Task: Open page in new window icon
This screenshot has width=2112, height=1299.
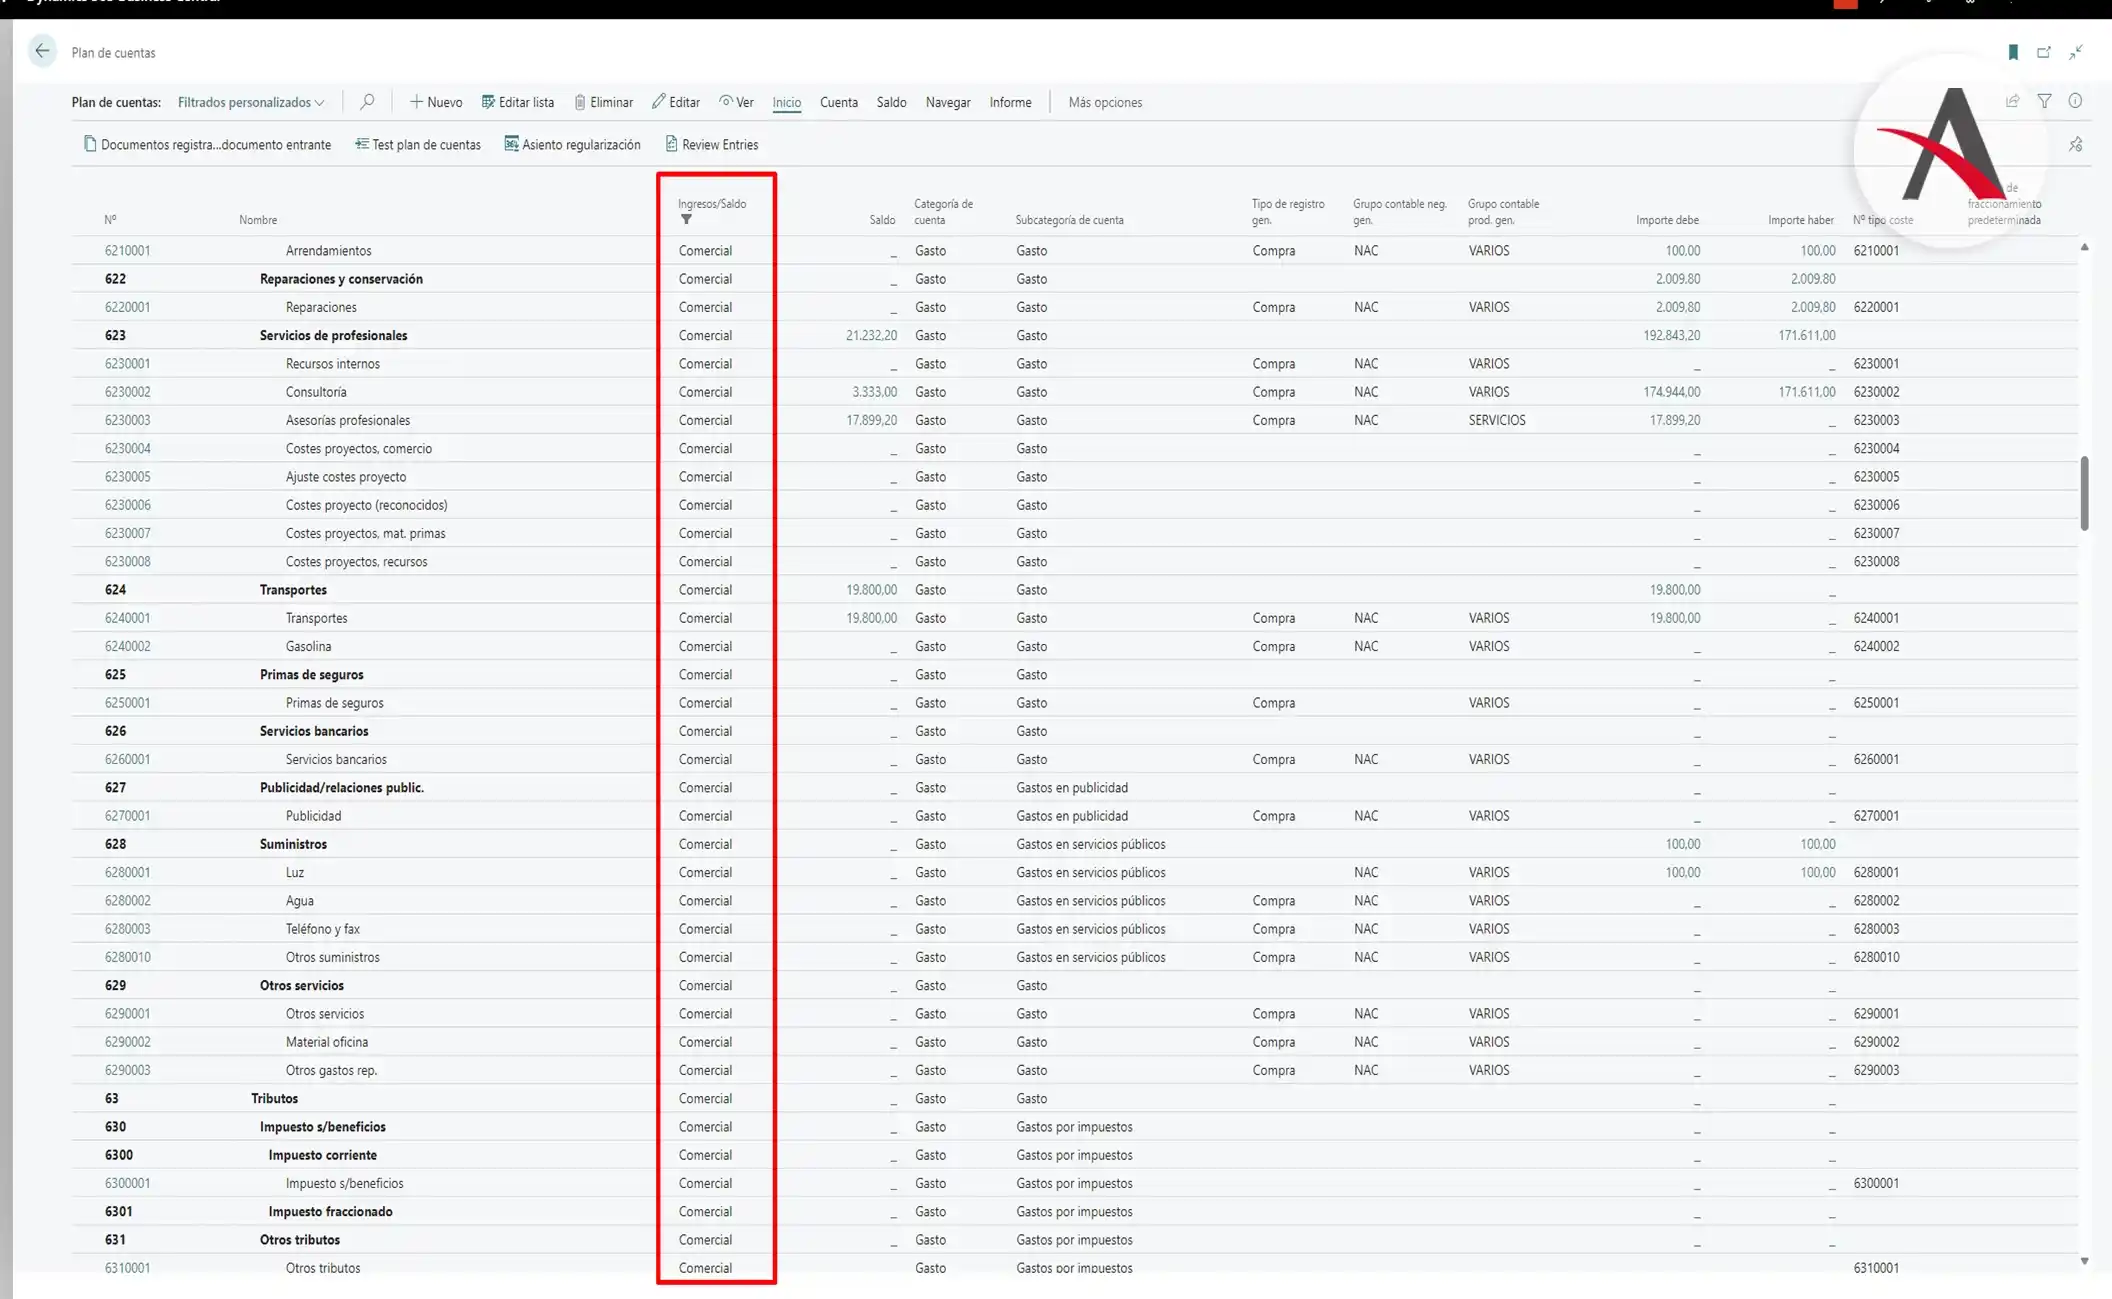Action: (x=2044, y=52)
